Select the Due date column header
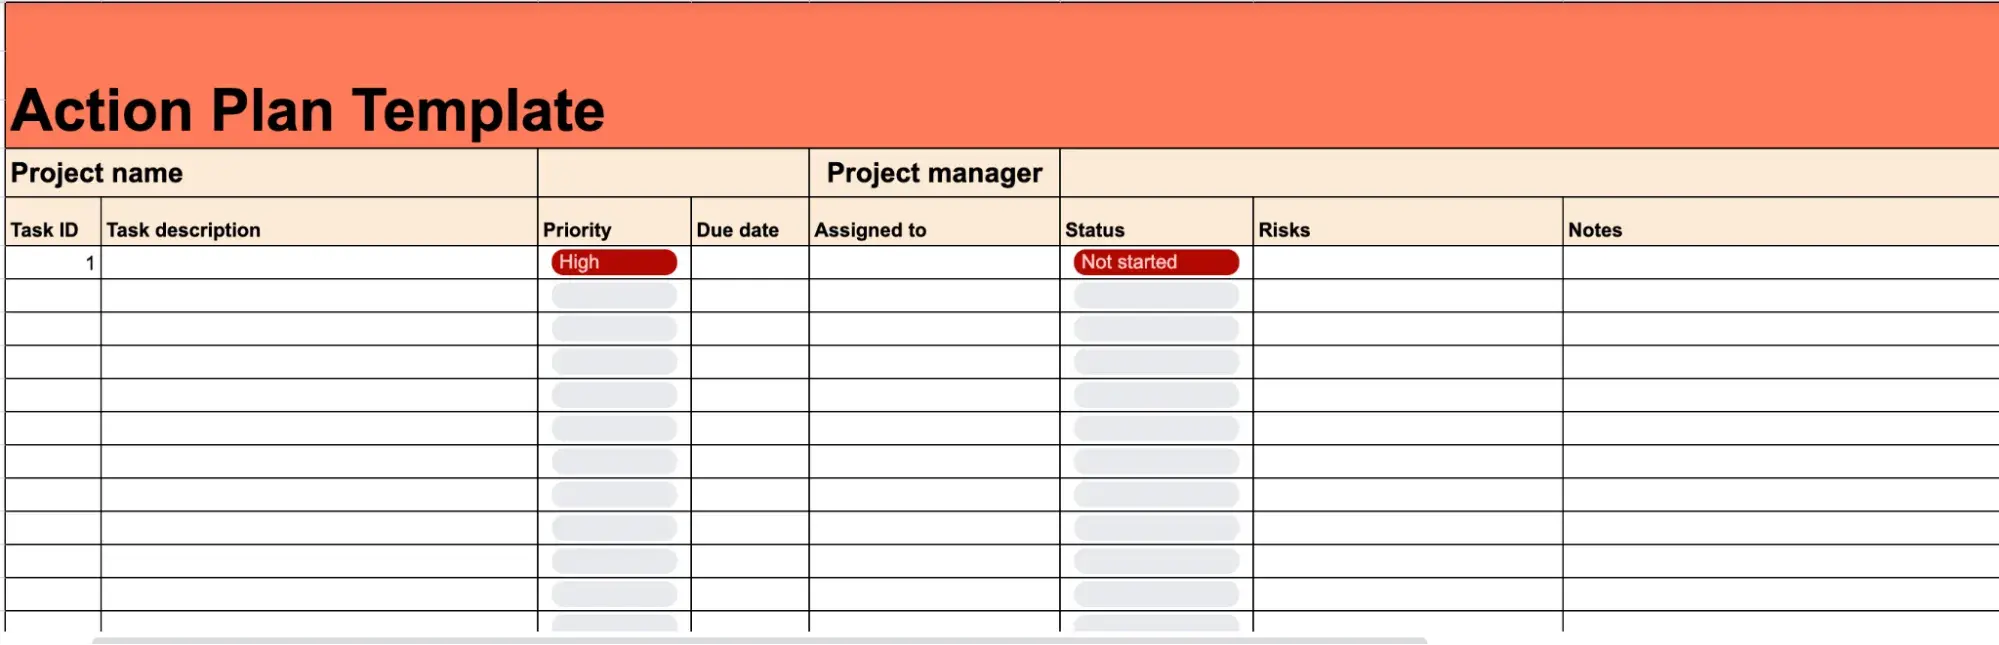Image resolution: width=1999 pixels, height=645 pixels. tap(749, 229)
